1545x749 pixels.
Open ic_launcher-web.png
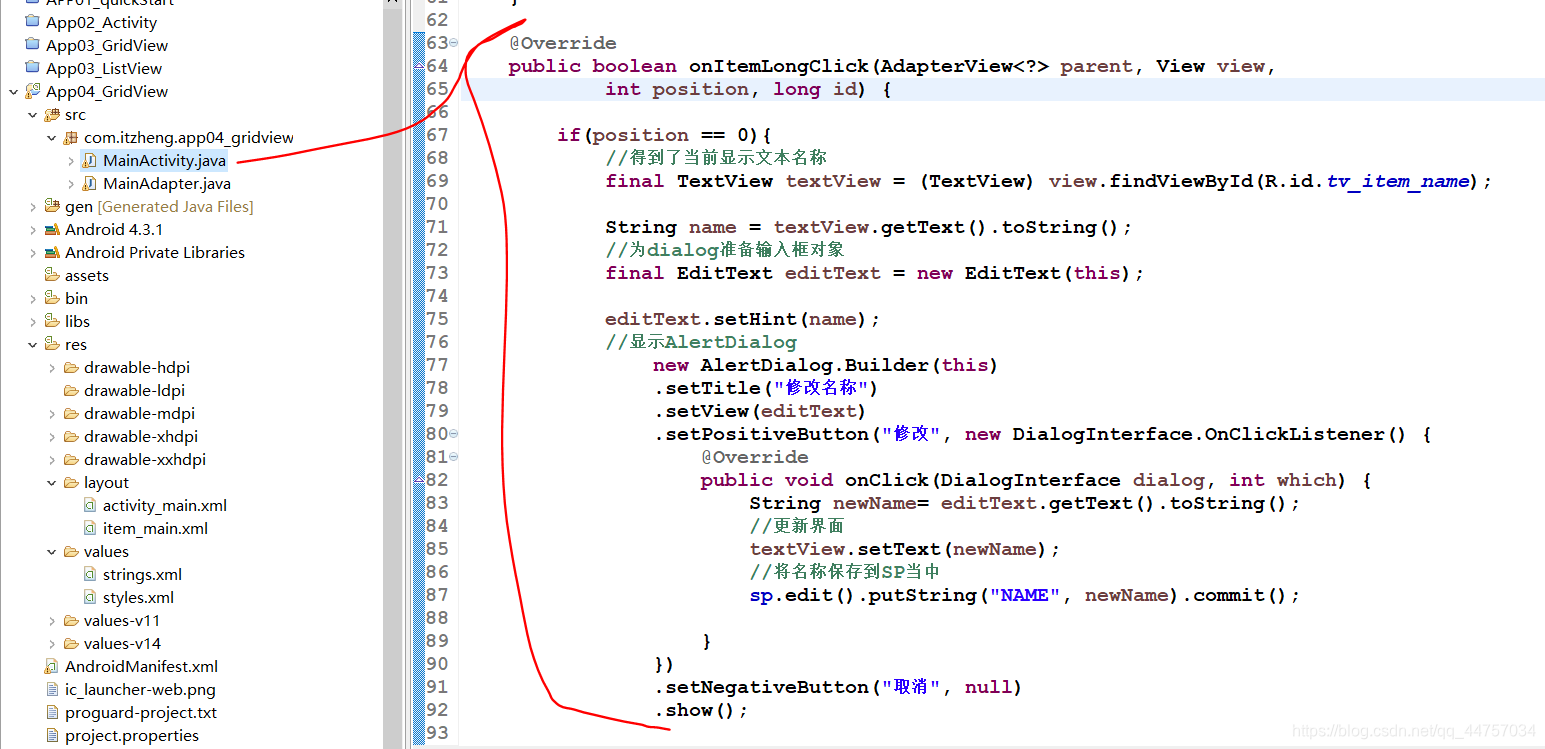140,689
